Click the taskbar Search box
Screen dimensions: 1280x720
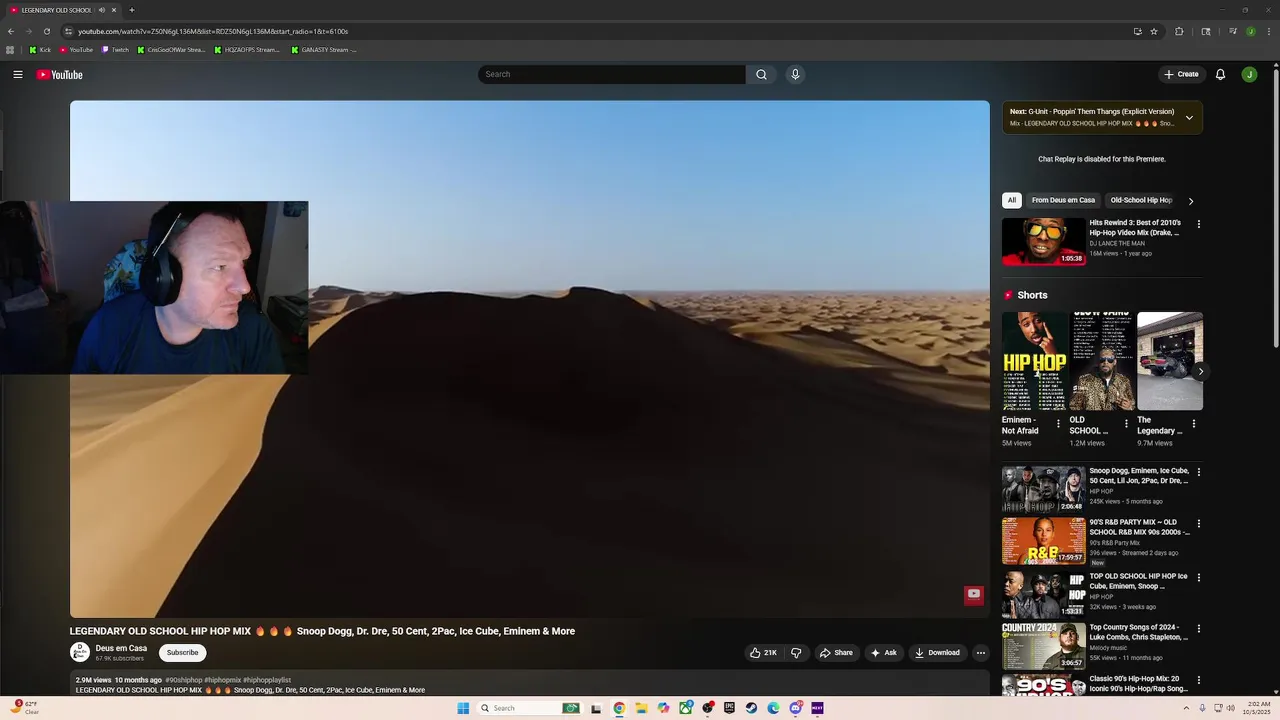528,708
